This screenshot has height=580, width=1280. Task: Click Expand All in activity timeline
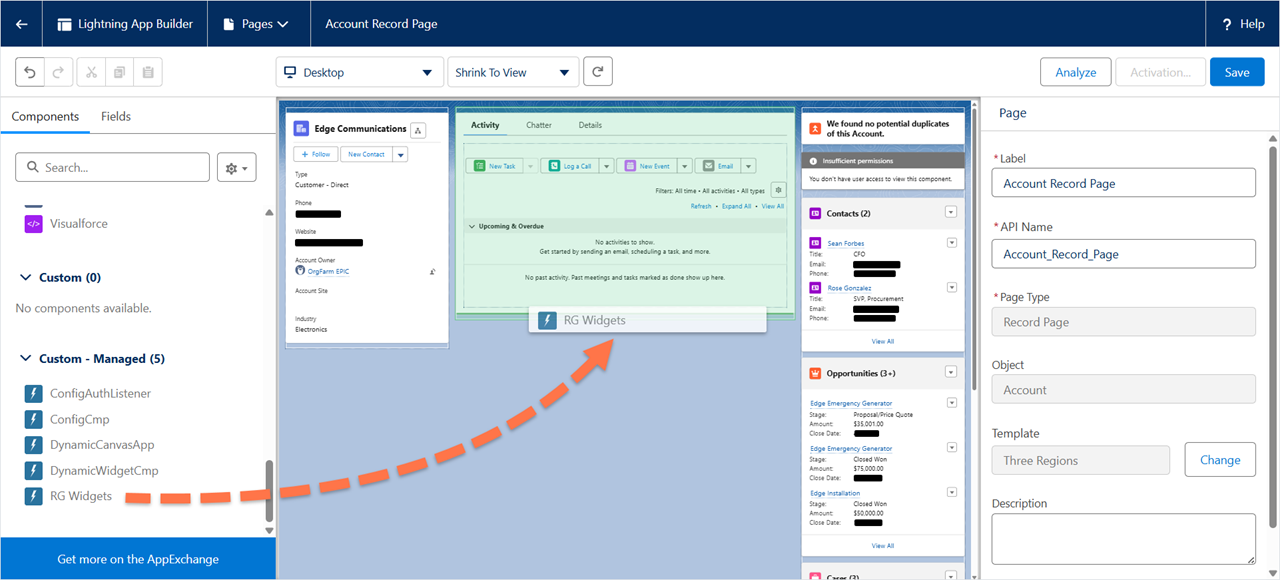pos(736,206)
